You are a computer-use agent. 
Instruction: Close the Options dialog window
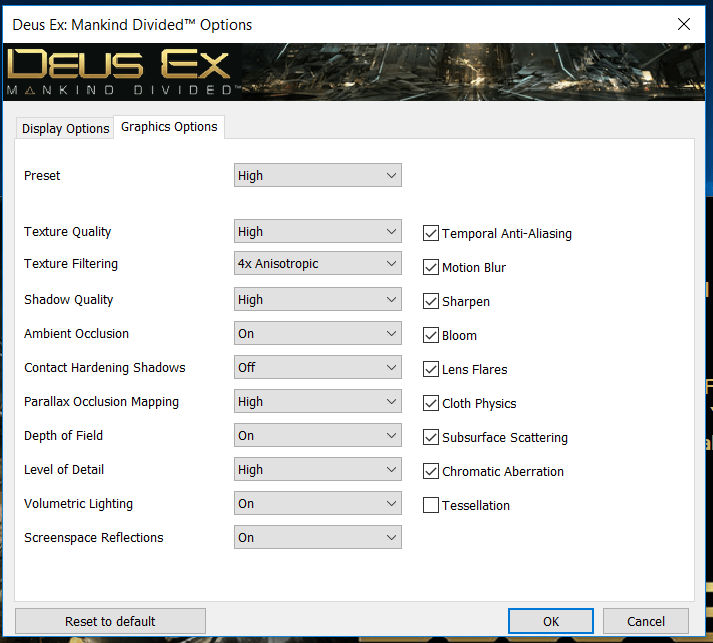pos(684,23)
